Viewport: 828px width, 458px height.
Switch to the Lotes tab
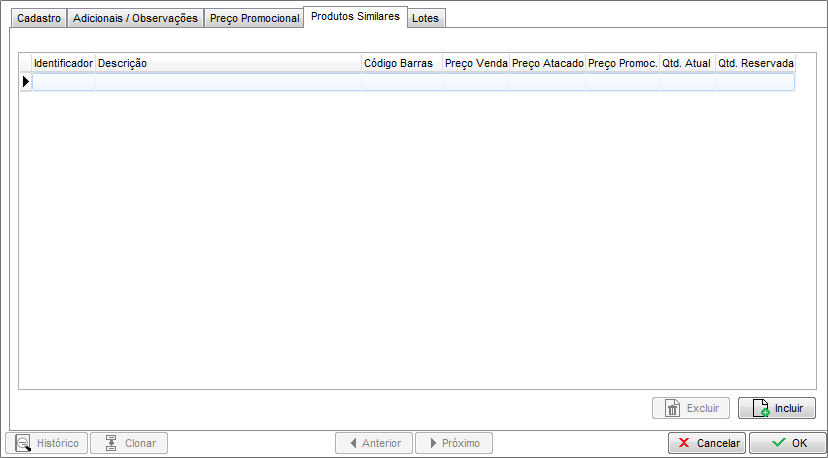425,18
